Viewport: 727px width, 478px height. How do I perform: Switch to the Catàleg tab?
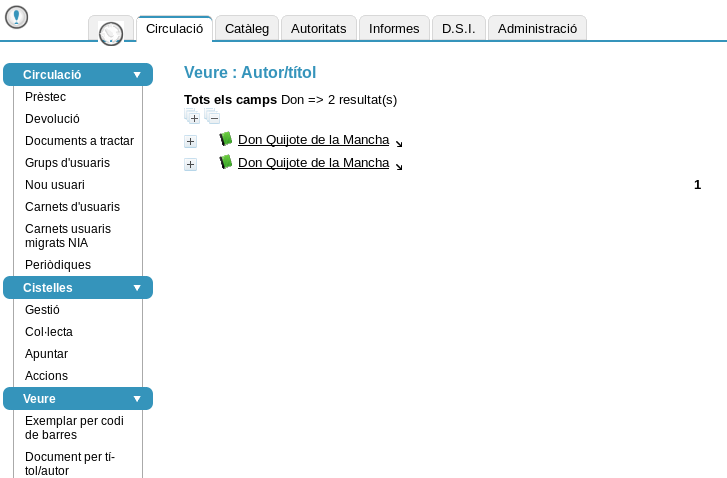(x=247, y=29)
